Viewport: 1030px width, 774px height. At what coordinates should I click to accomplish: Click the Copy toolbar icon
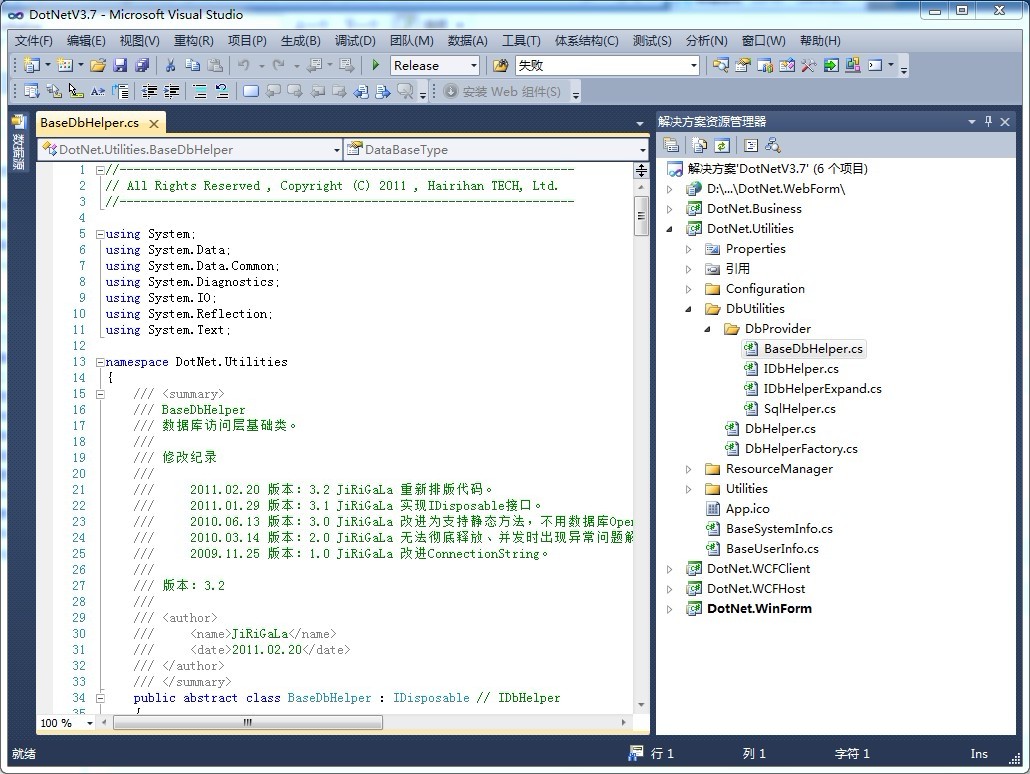coord(192,65)
